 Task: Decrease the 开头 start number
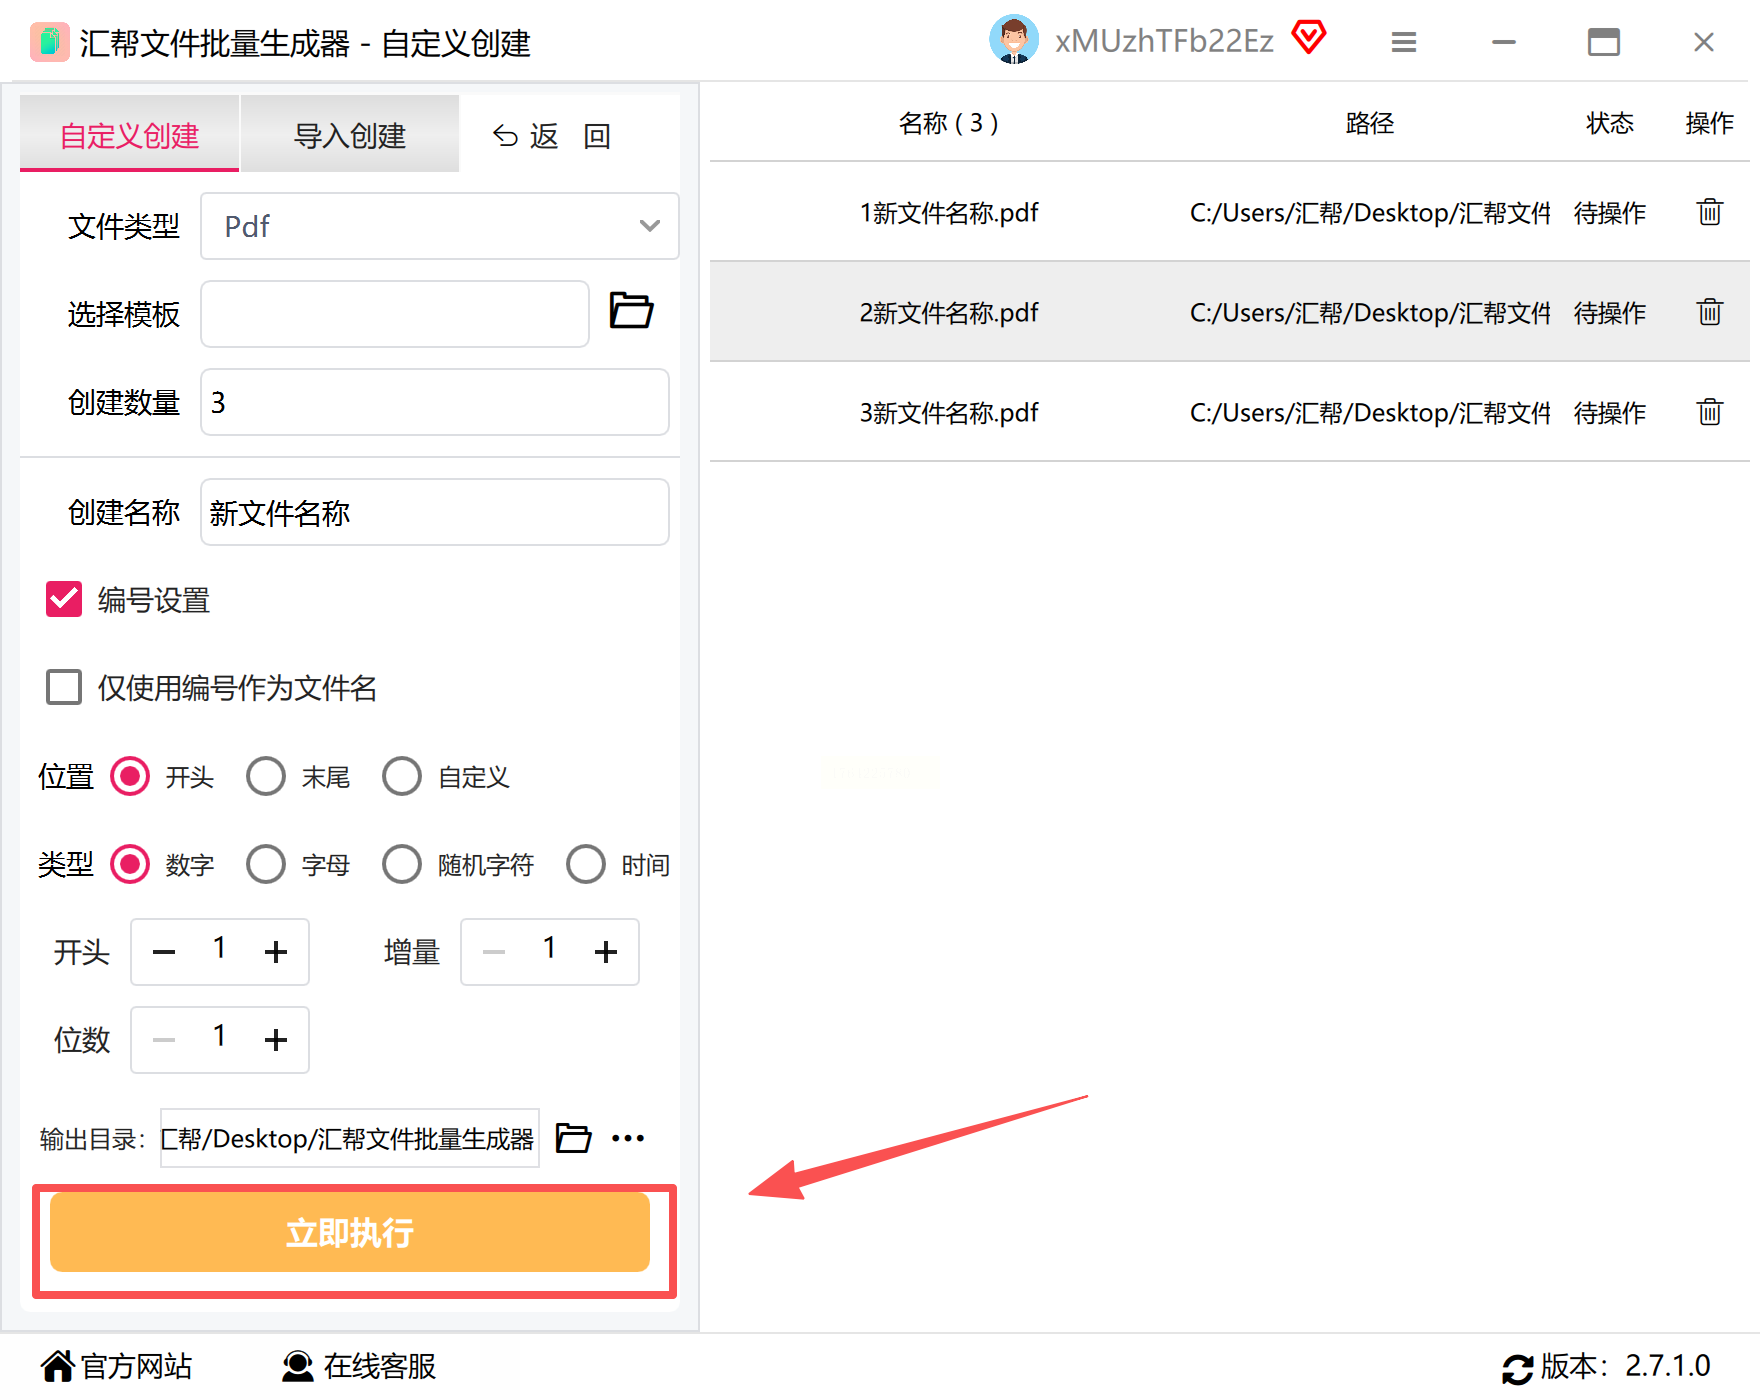click(x=164, y=952)
